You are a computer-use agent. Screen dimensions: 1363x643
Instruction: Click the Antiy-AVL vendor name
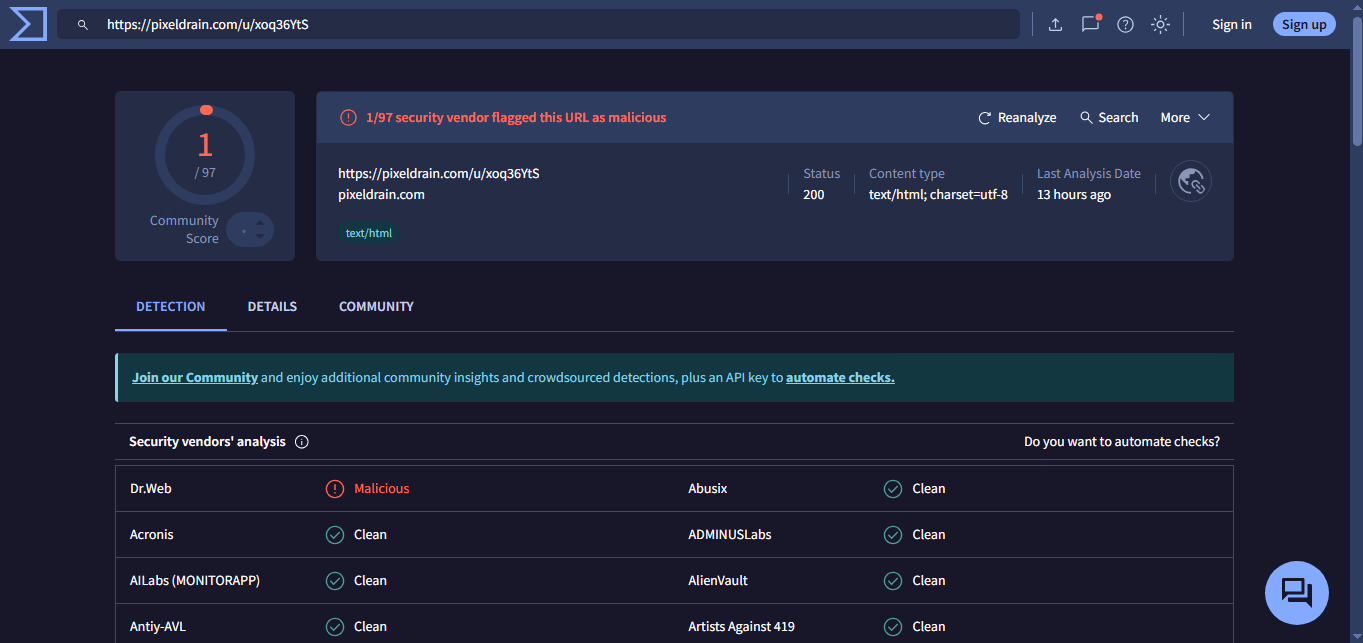click(158, 627)
